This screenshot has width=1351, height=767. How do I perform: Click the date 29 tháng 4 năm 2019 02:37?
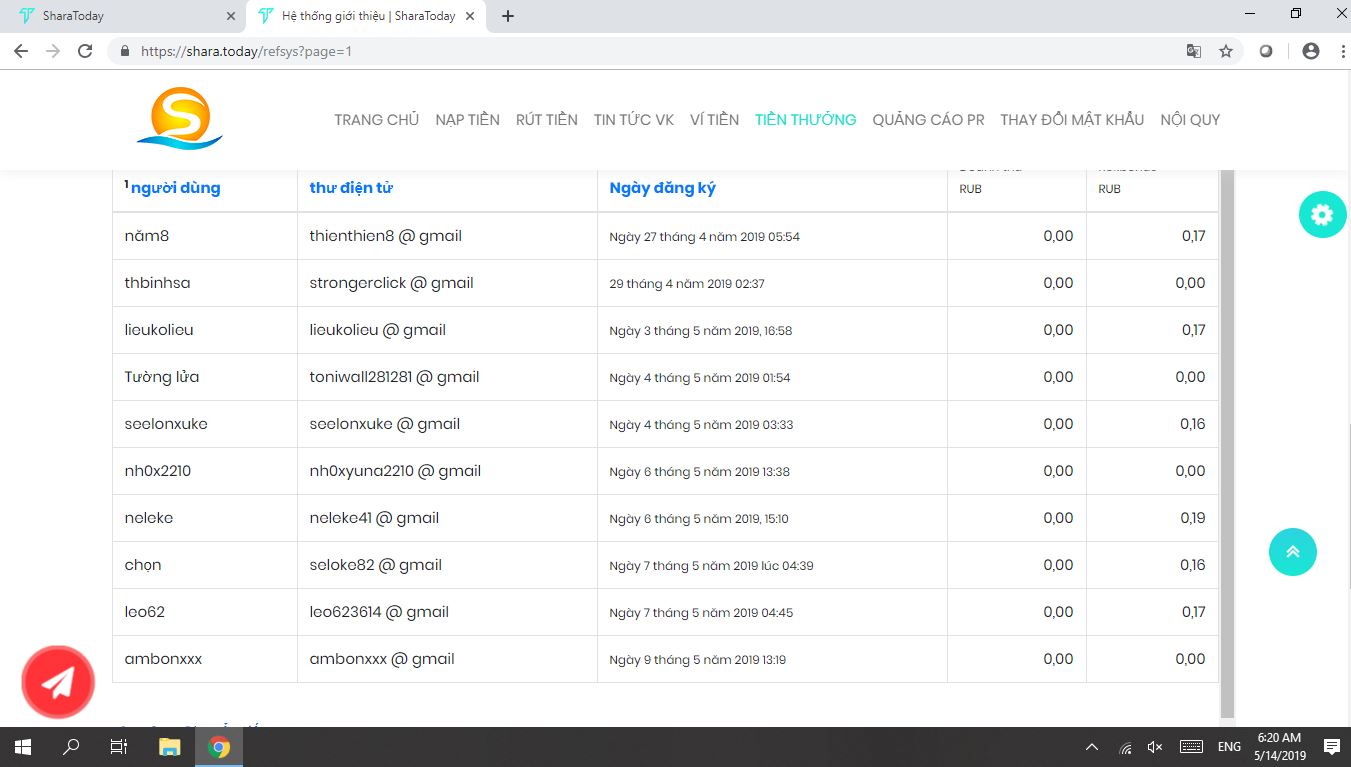pos(687,284)
